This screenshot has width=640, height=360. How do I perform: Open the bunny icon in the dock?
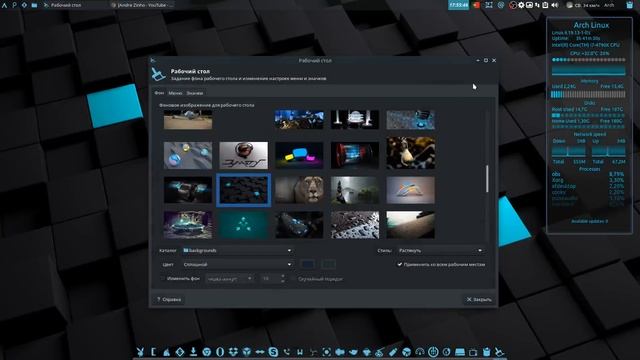tap(140, 352)
